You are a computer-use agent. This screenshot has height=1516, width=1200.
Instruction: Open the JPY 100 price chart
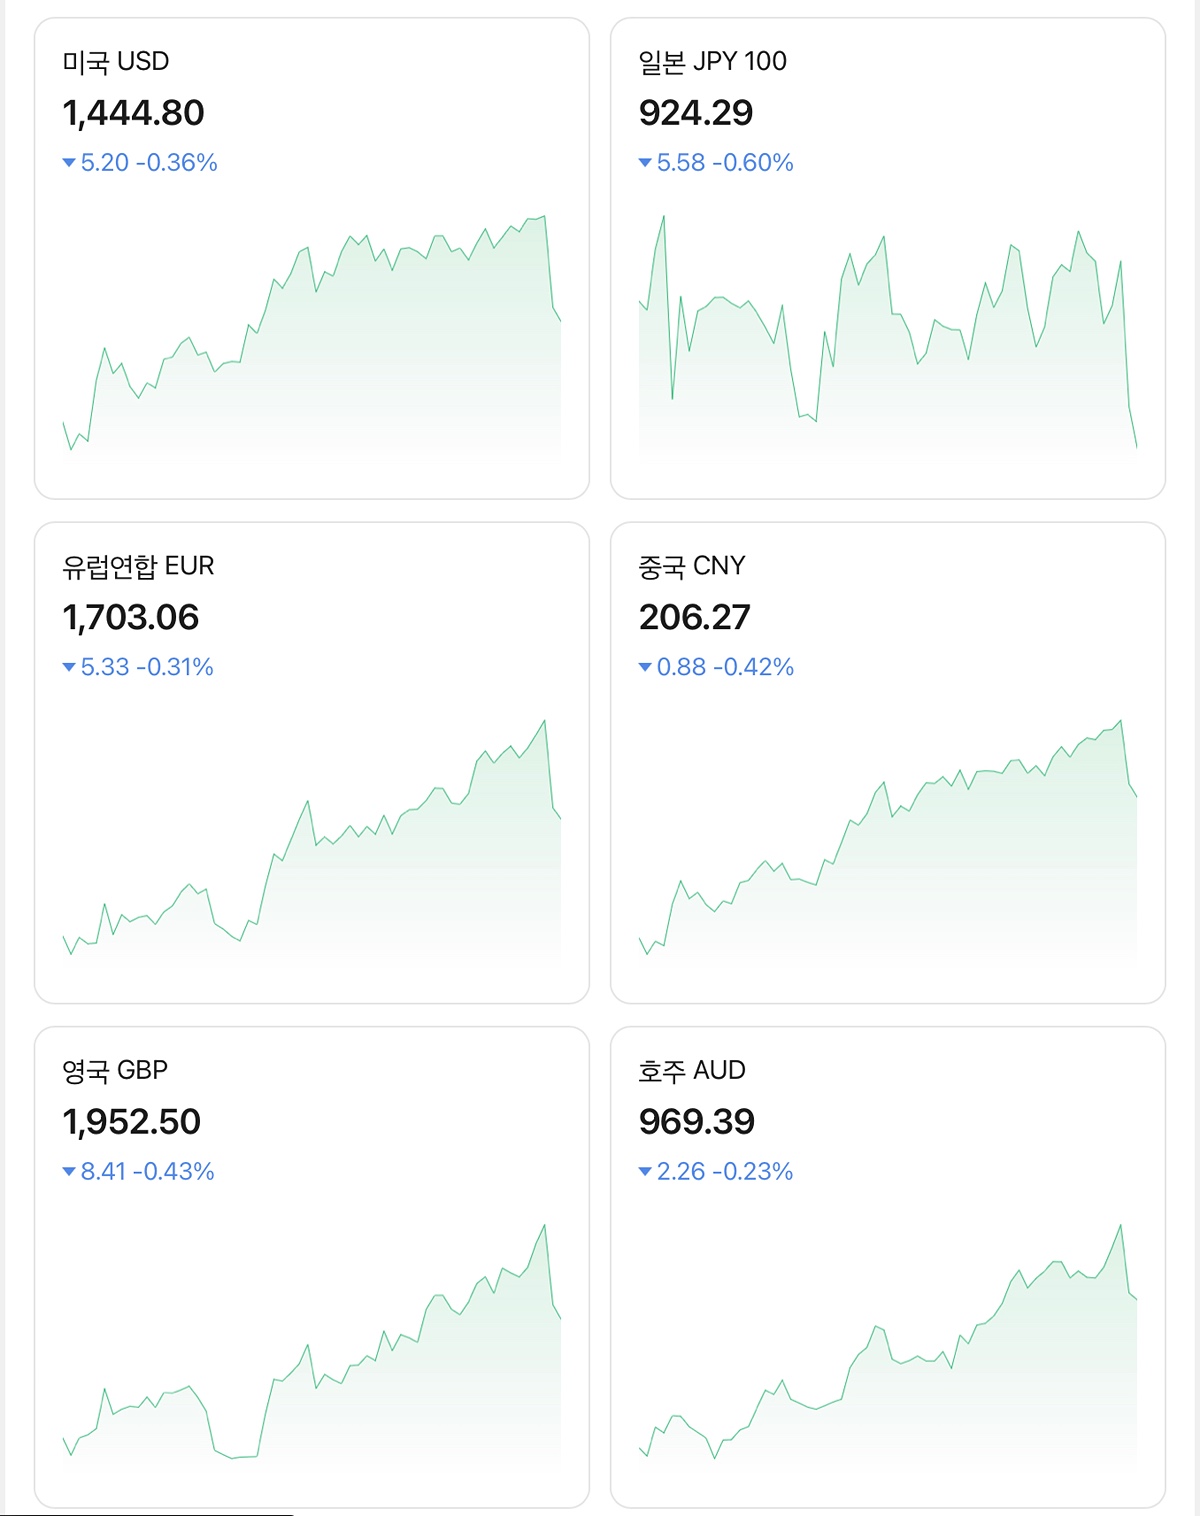point(888,340)
